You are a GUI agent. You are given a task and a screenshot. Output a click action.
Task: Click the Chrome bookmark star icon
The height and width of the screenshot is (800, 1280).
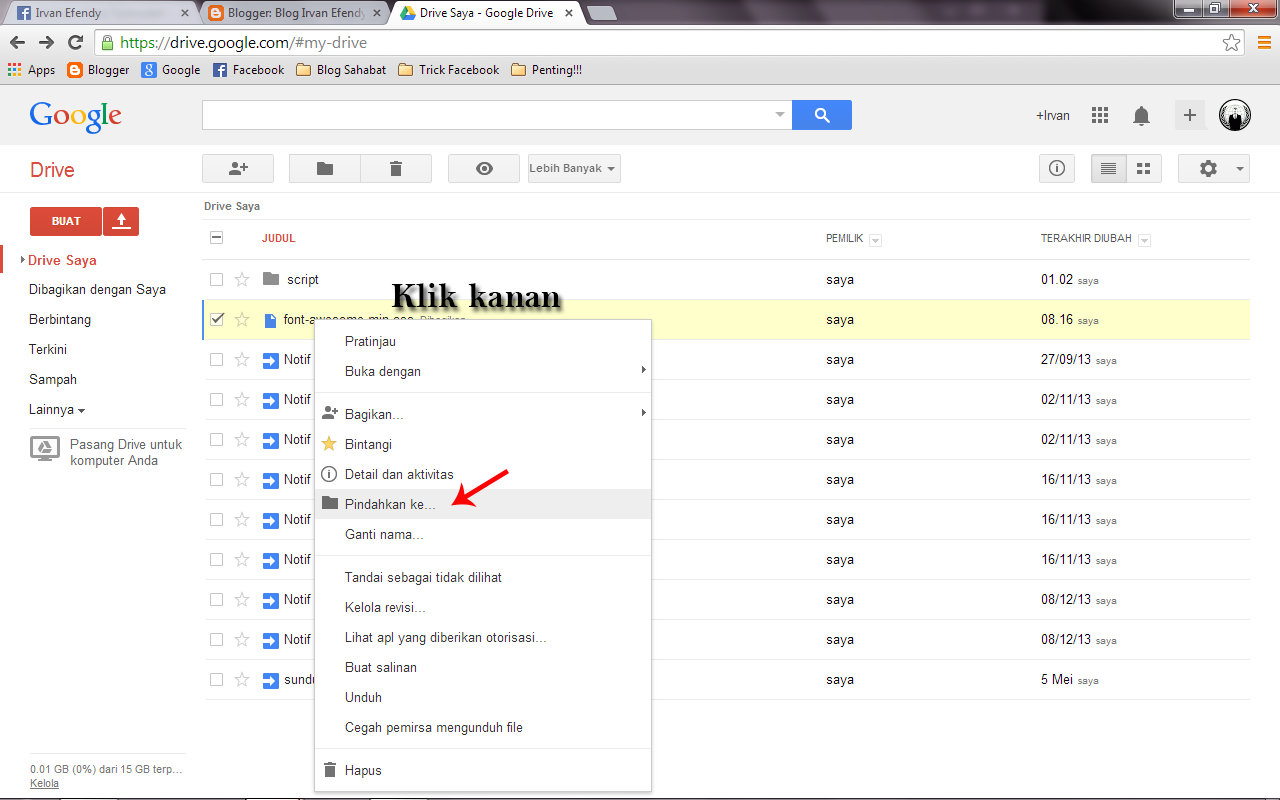tap(1232, 43)
